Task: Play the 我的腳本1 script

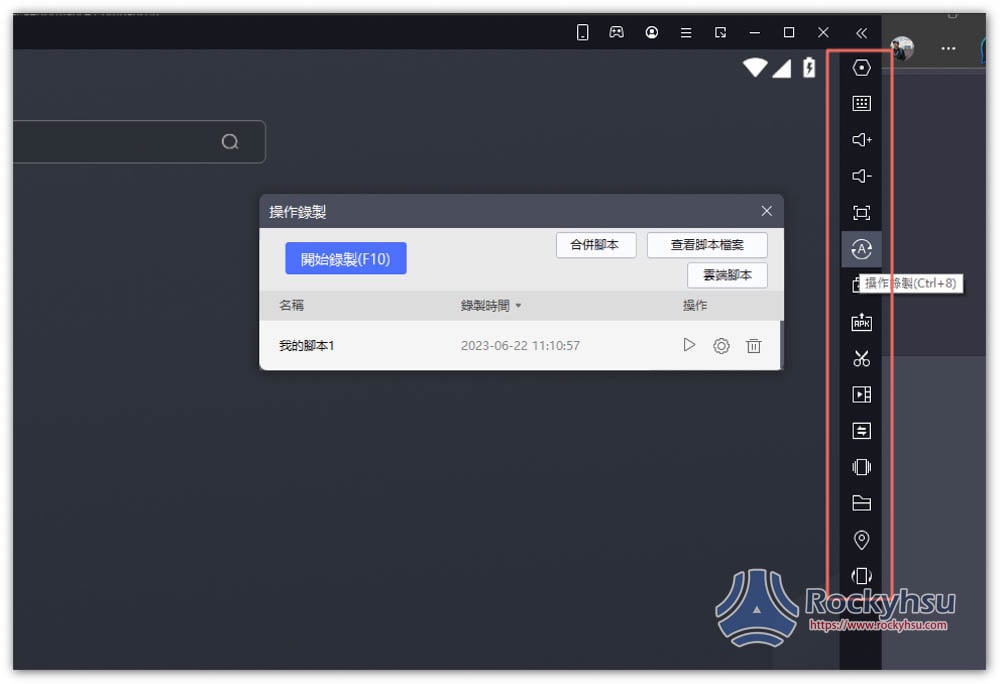Action: (689, 345)
